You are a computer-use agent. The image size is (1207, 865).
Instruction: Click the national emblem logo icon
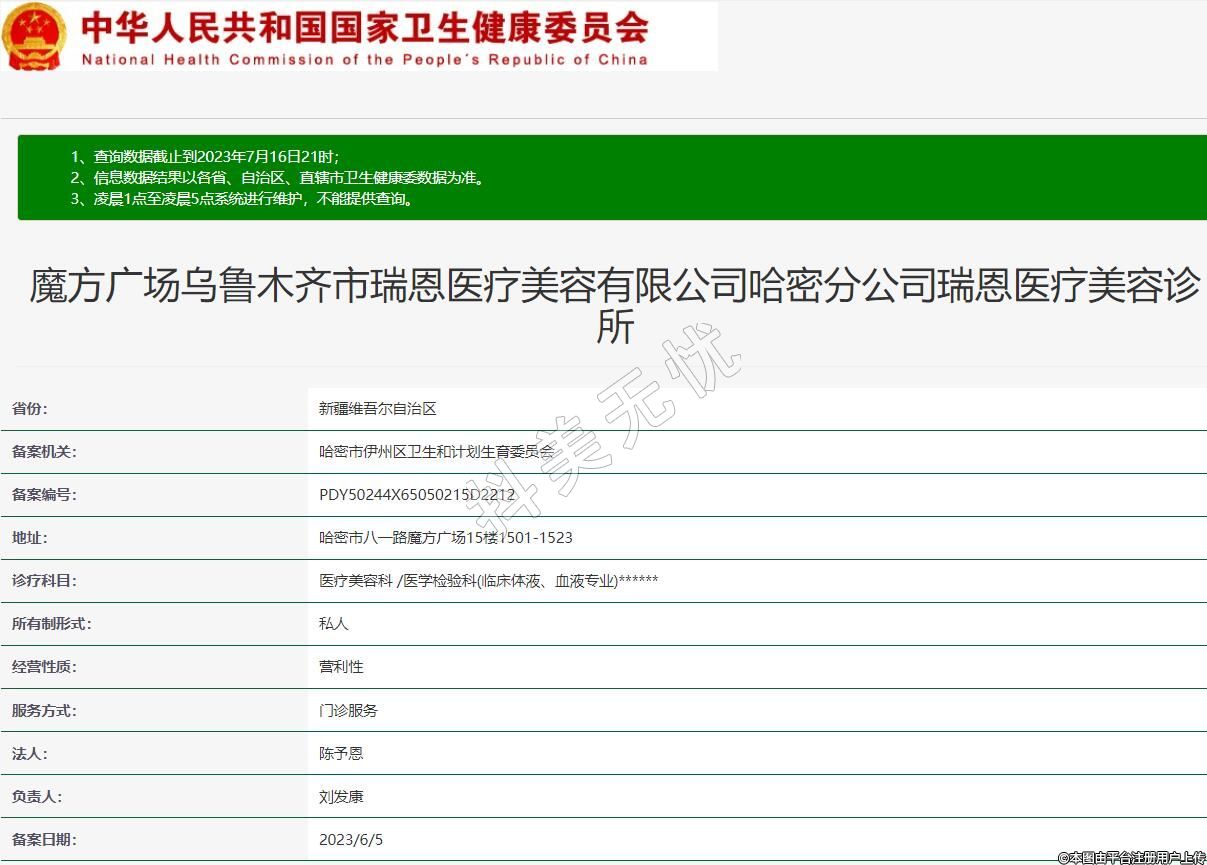(33, 37)
